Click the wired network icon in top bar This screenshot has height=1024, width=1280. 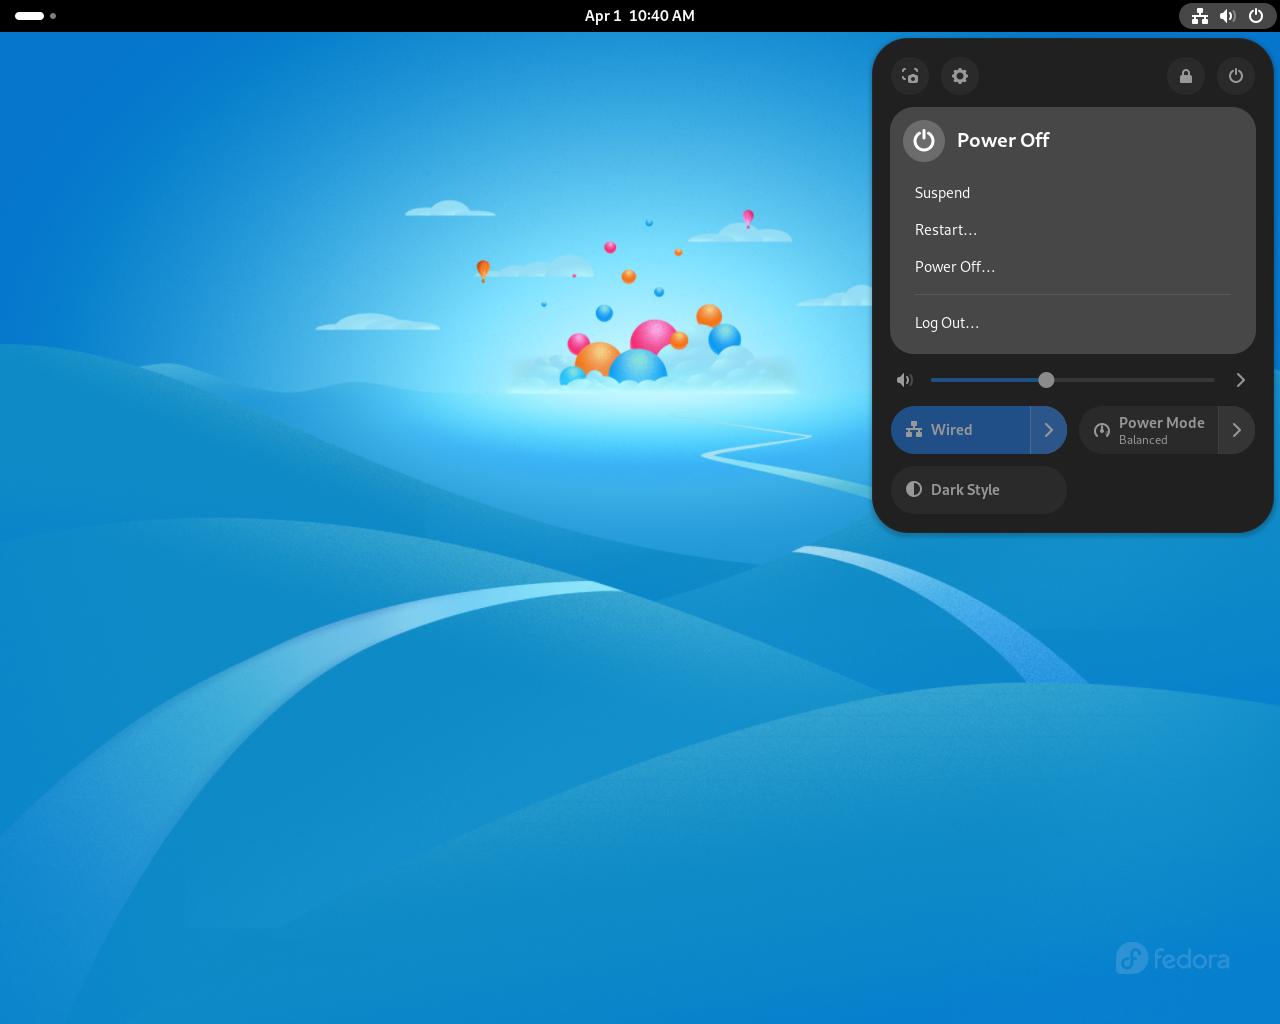tap(1200, 16)
